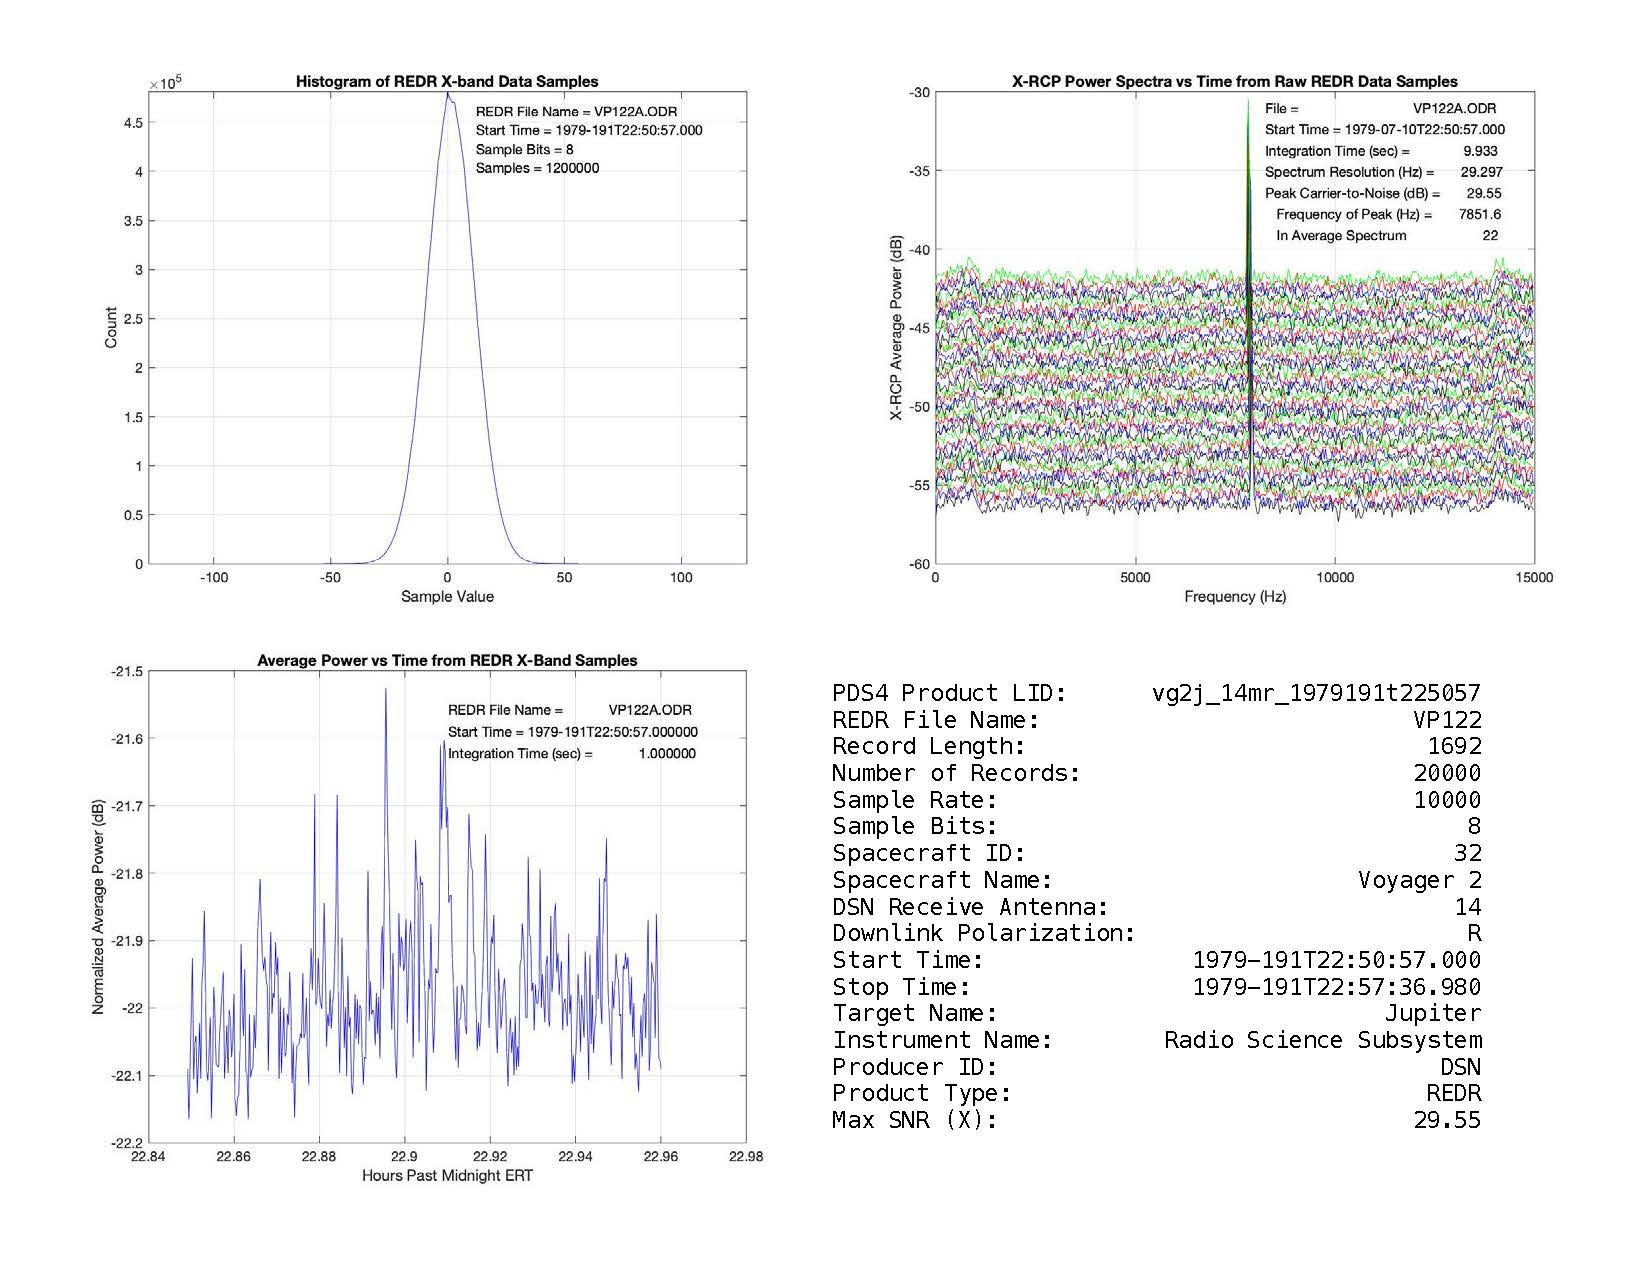Click the 'Histogram of REDR X-band Data Samples' title
Image resolution: width=1650 pixels, height=1275 pixels.
tap(446, 82)
